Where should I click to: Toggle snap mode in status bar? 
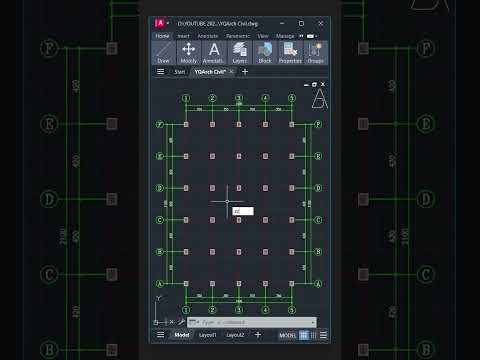(x=313, y=335)
